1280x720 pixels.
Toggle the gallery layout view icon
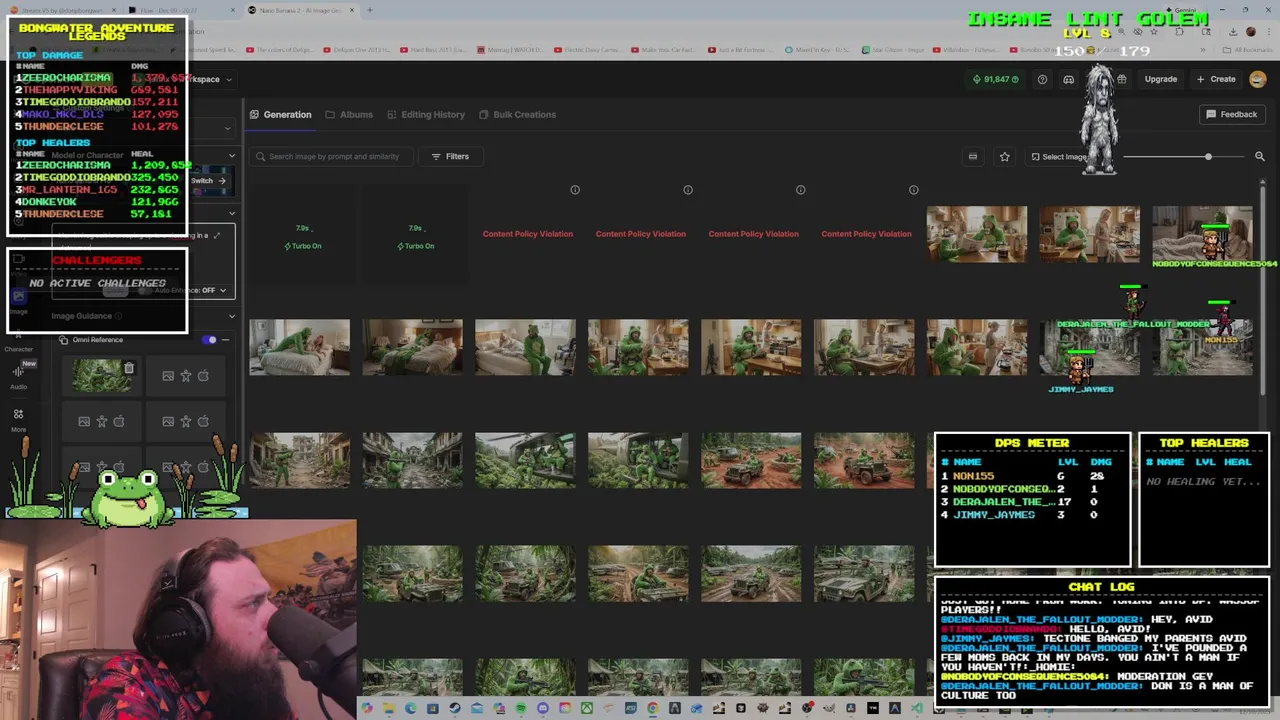[x=973, y=156]
